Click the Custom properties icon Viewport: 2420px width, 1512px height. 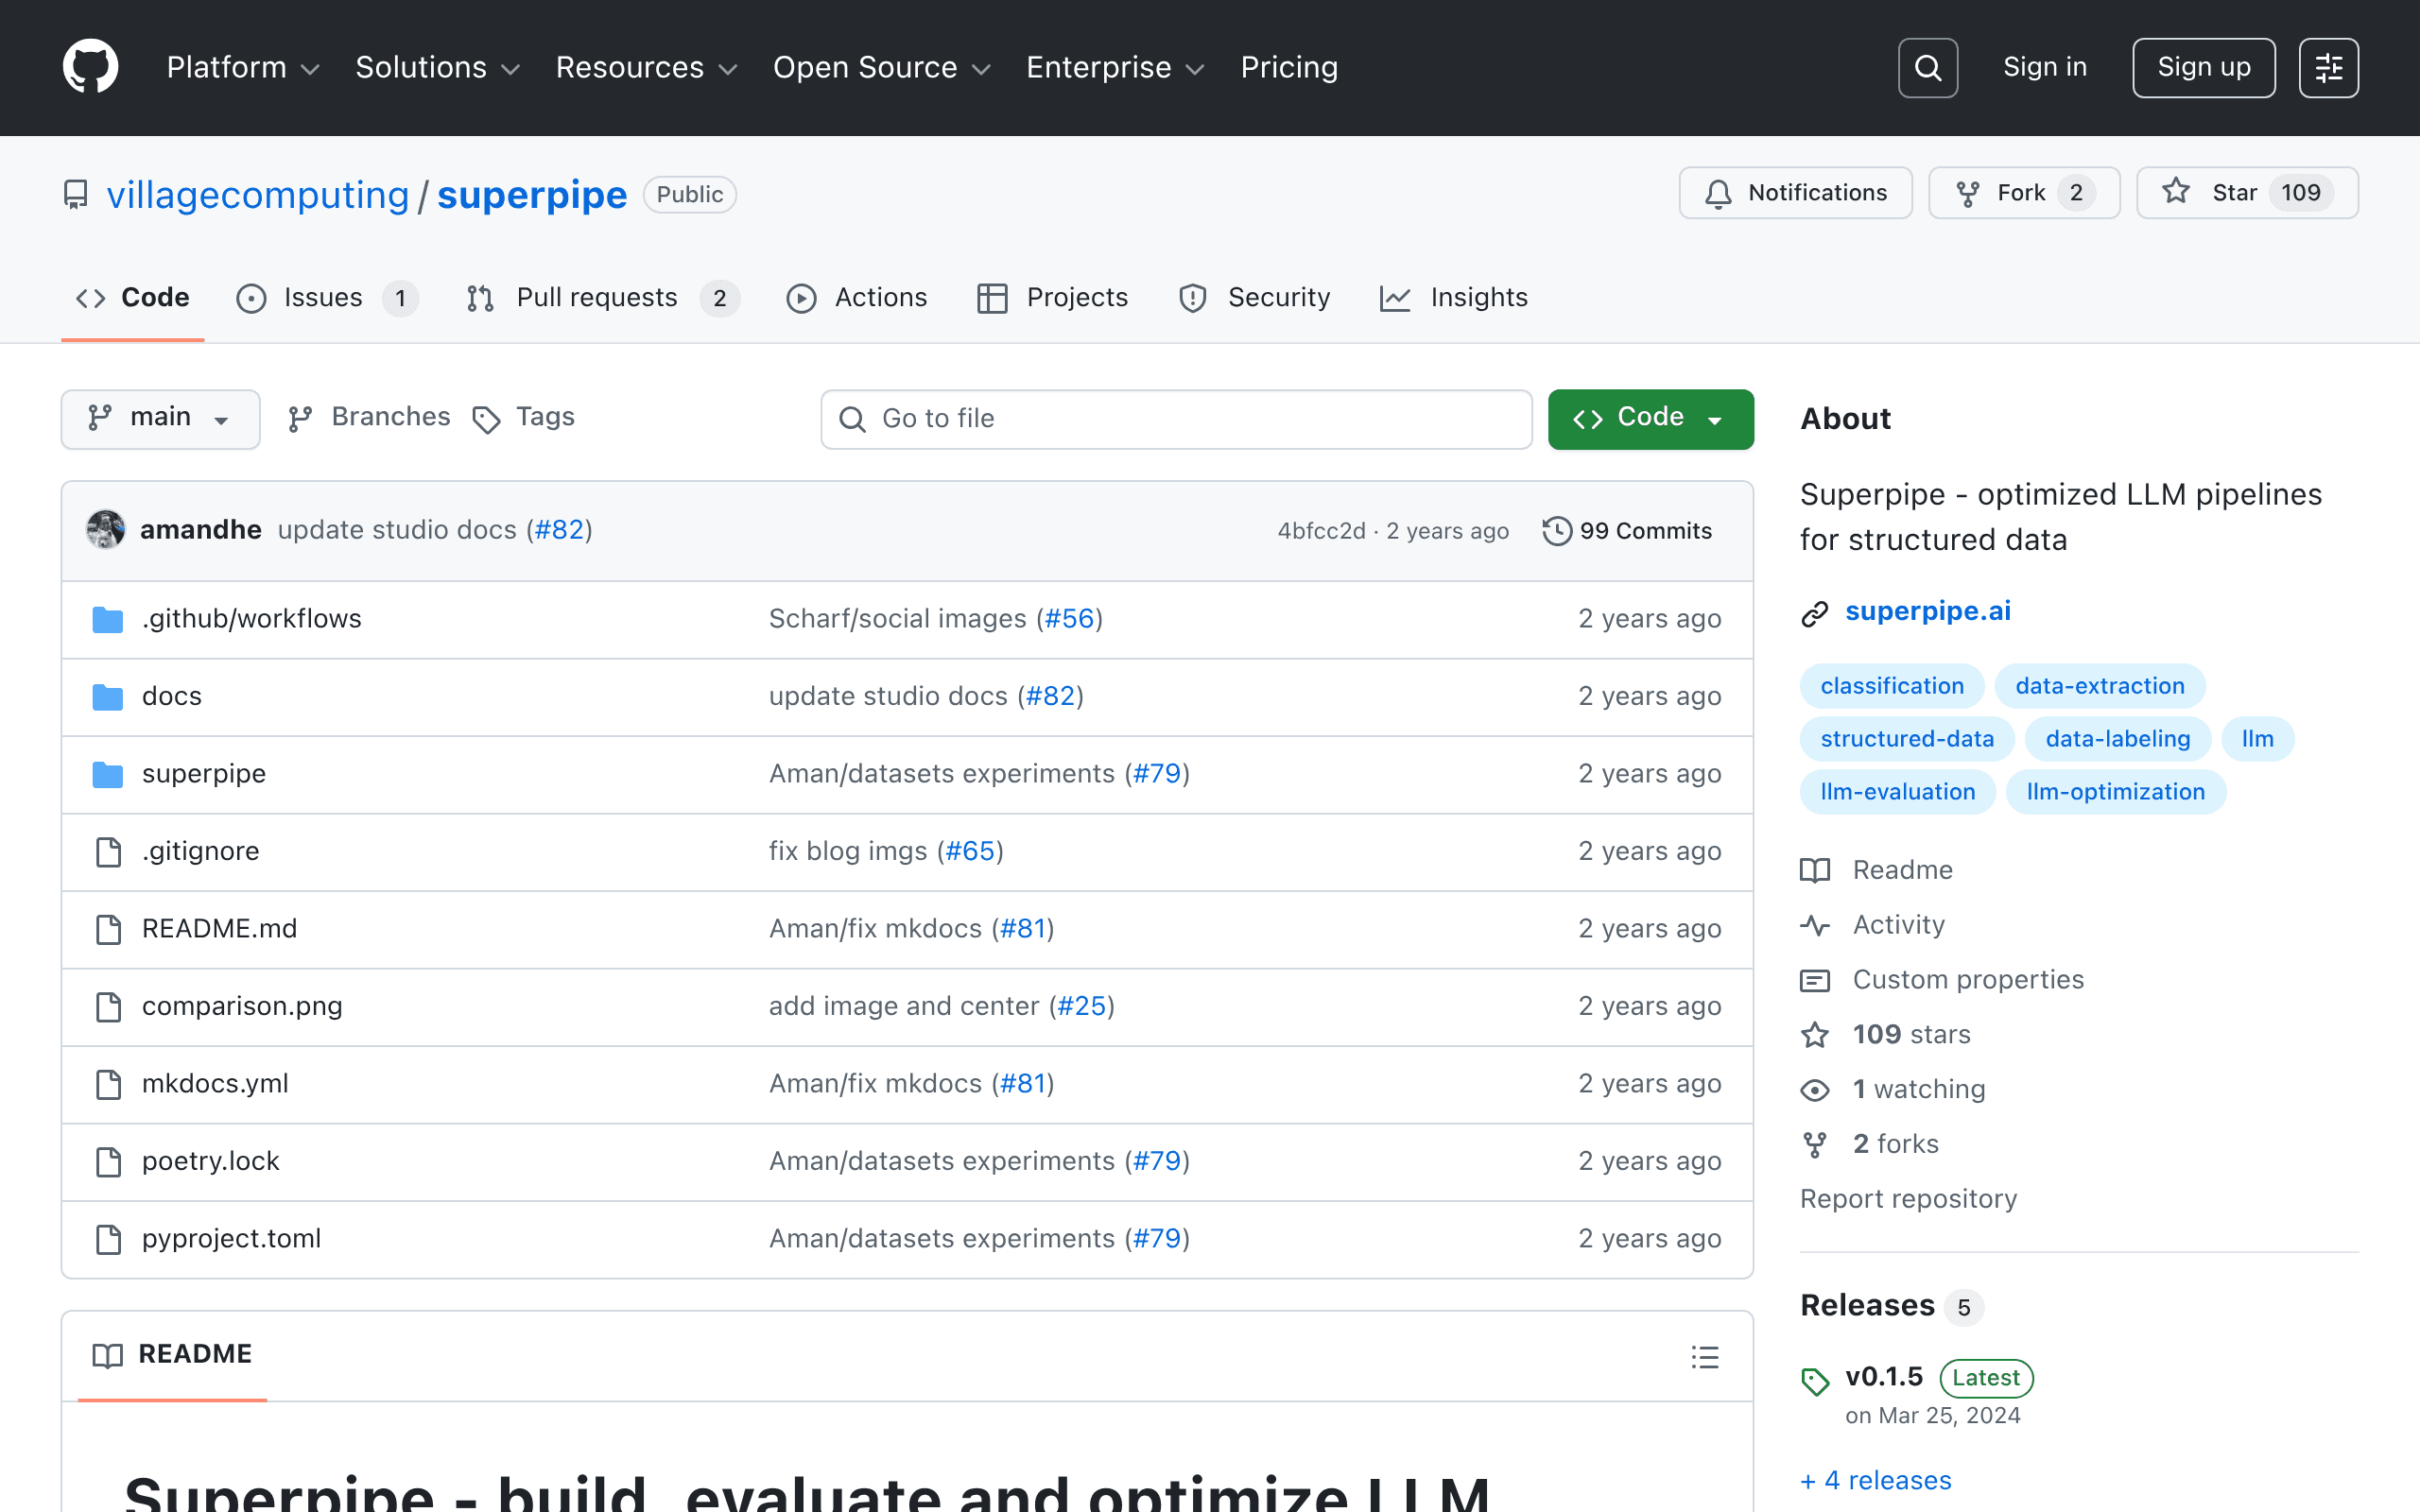1815,980
